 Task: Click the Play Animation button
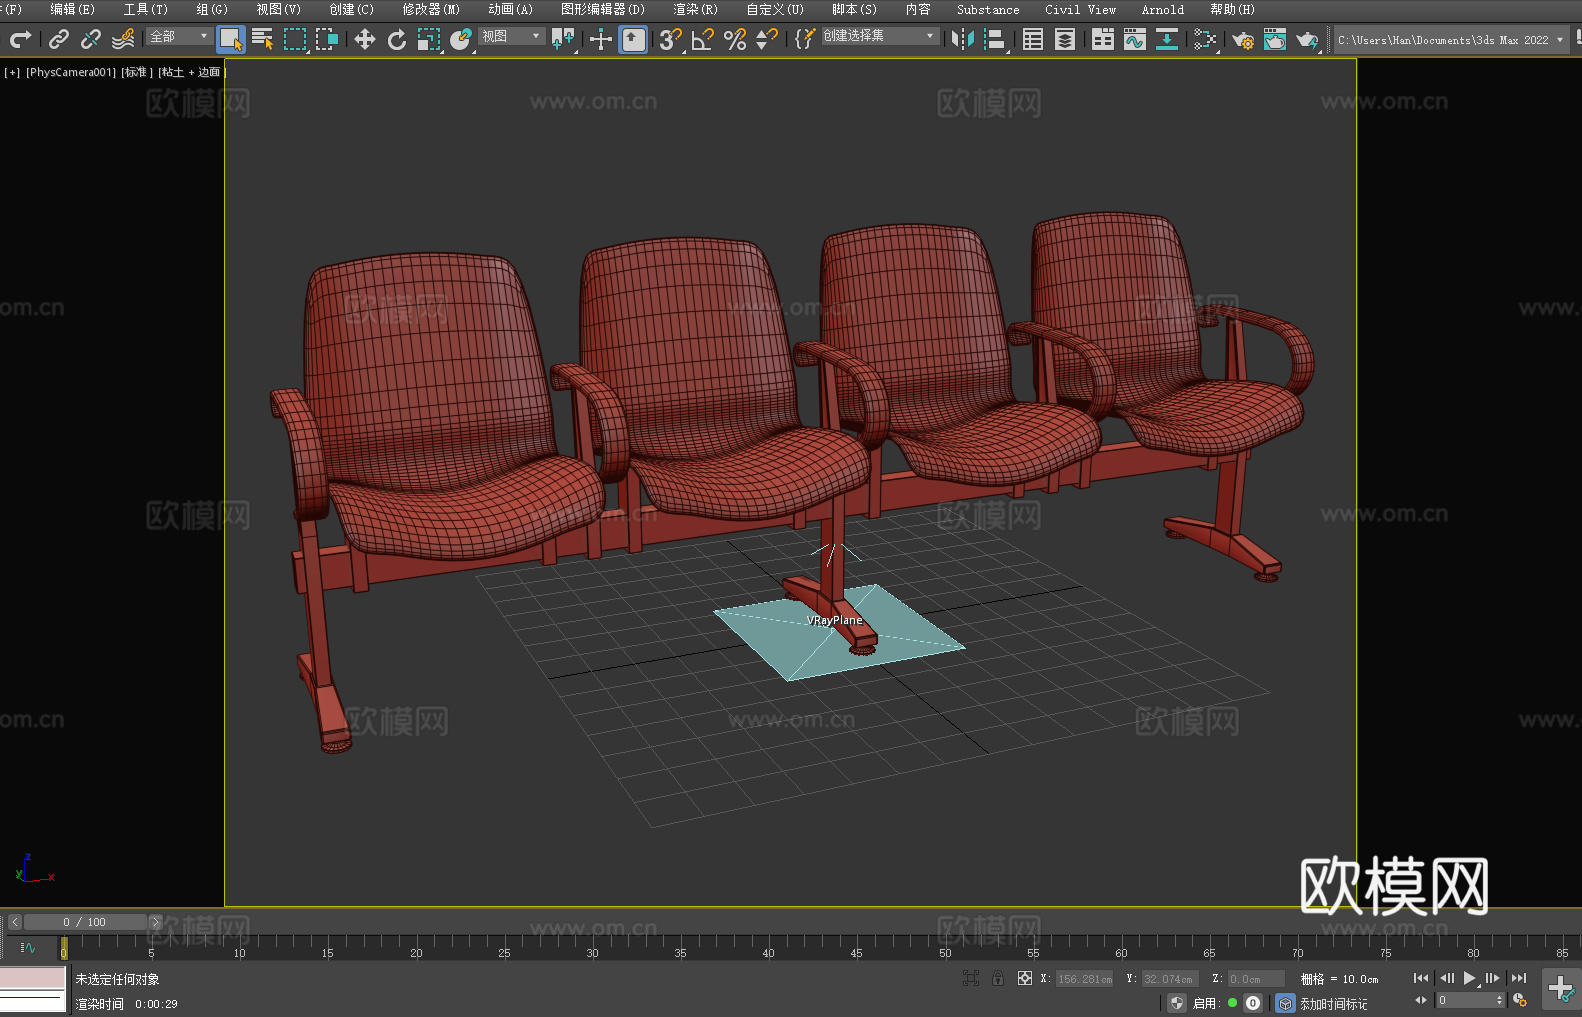(1470, 978)
